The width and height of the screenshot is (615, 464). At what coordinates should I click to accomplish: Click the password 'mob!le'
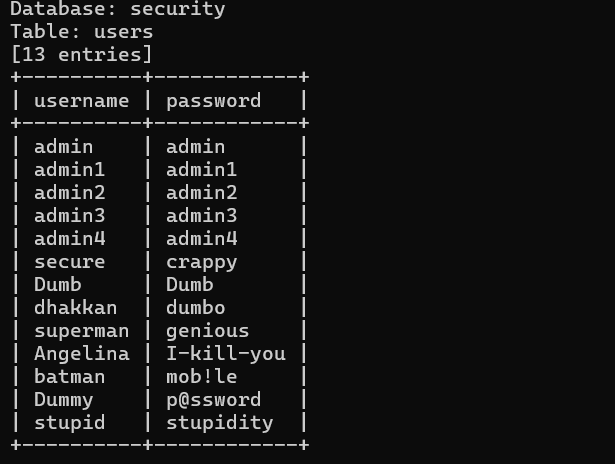[202, 377]
